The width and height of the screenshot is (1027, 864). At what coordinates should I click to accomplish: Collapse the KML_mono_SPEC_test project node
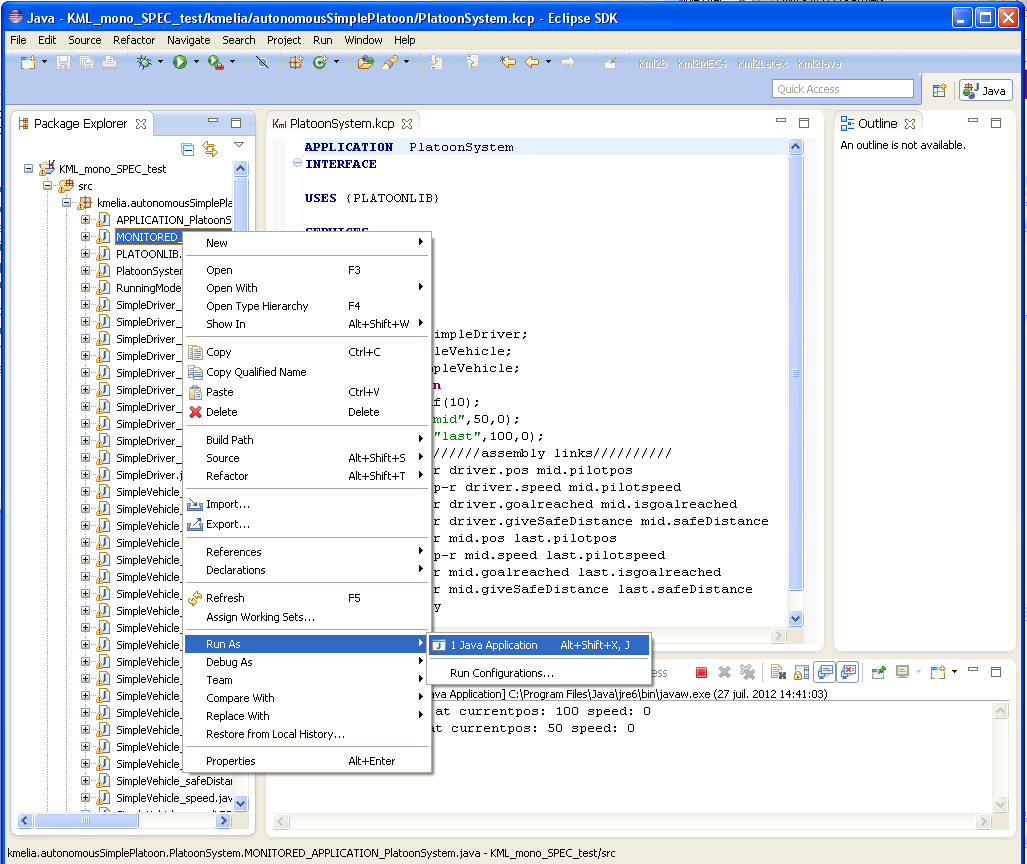pos(29,169)
